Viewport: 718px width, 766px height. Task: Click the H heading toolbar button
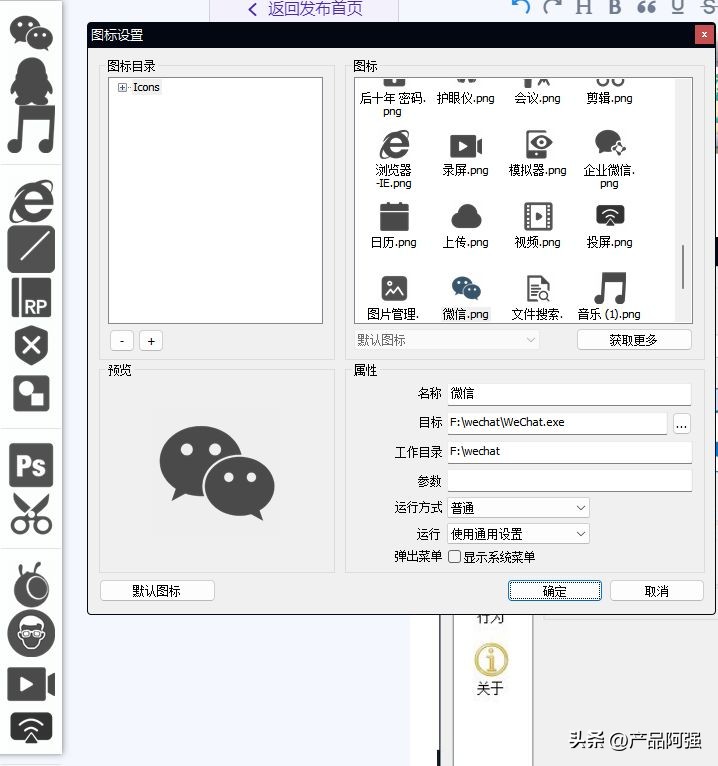pos(583,7)
